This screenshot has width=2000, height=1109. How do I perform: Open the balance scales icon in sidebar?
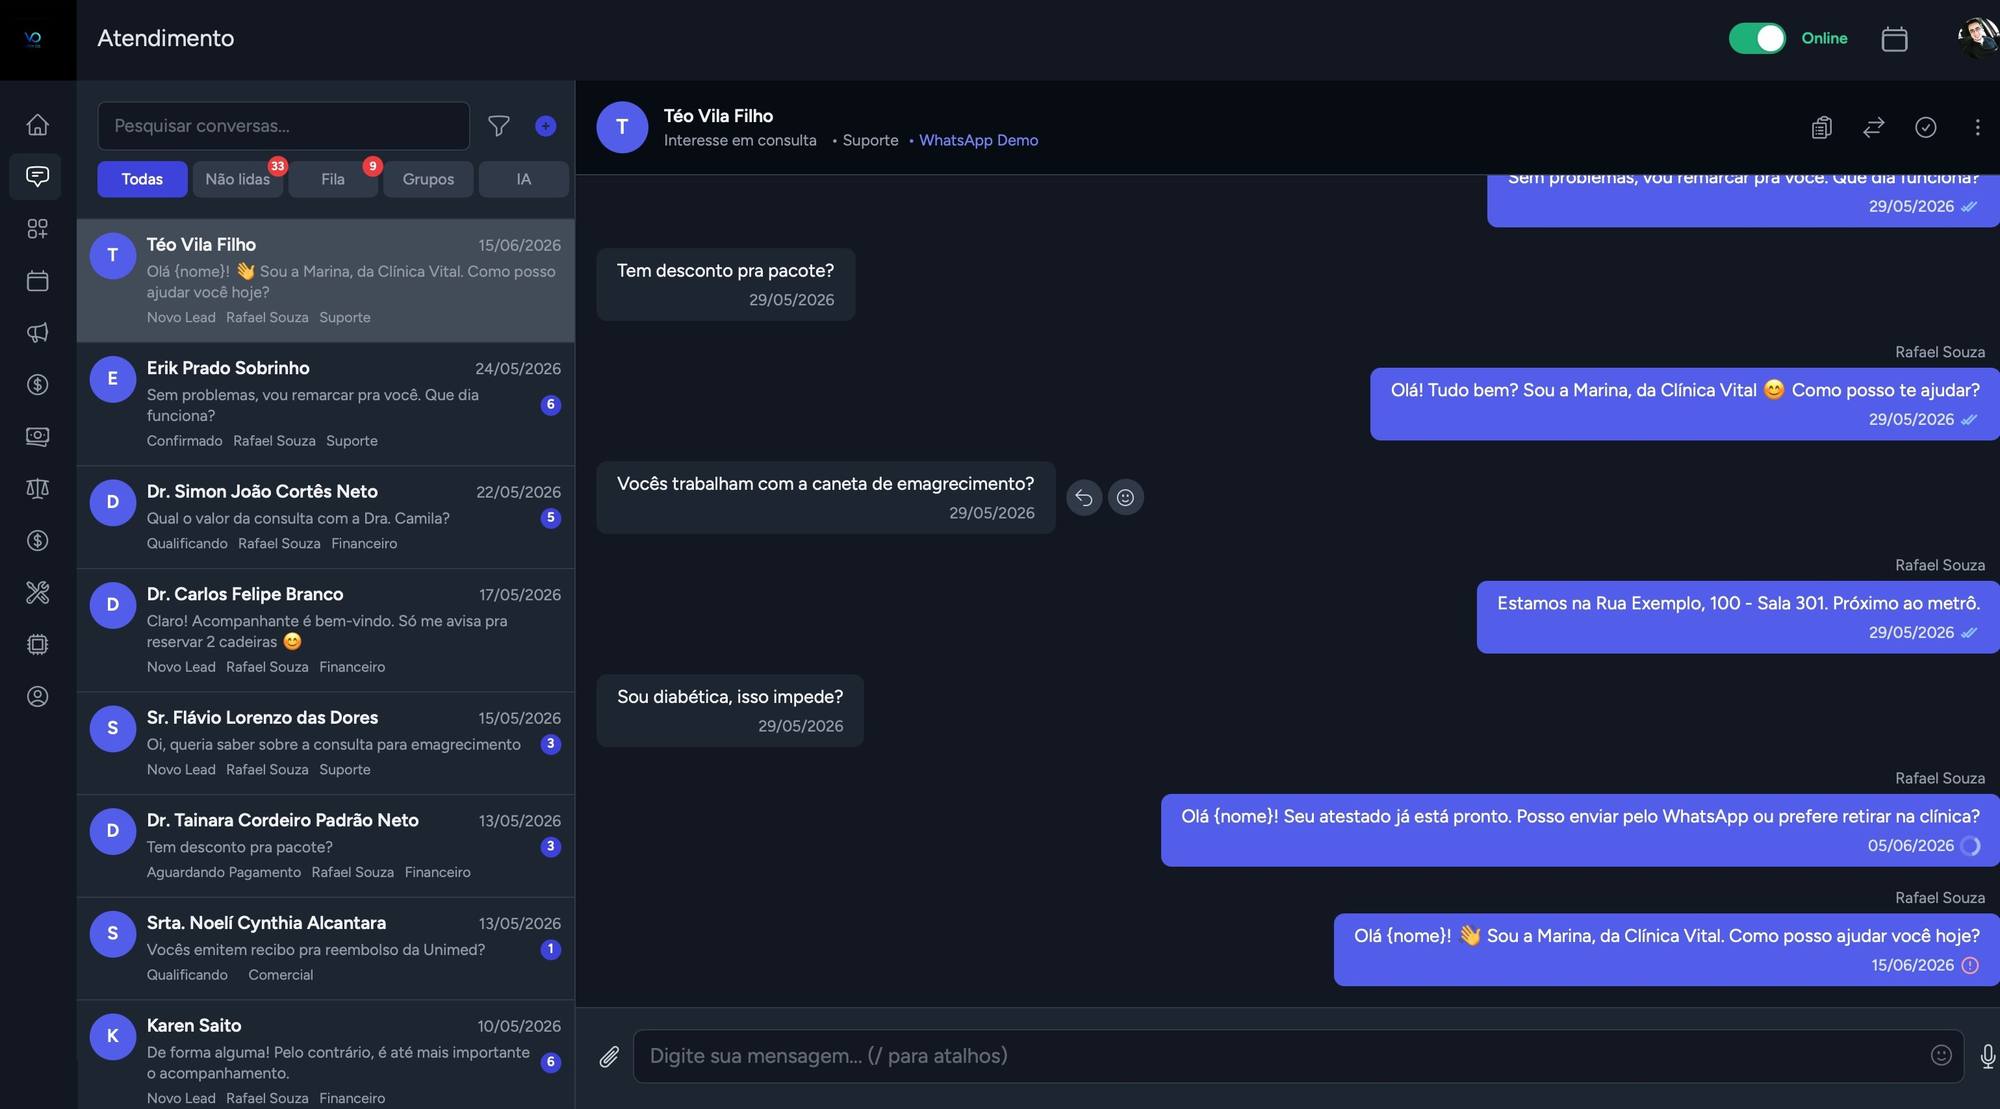(x=37, y=489)
